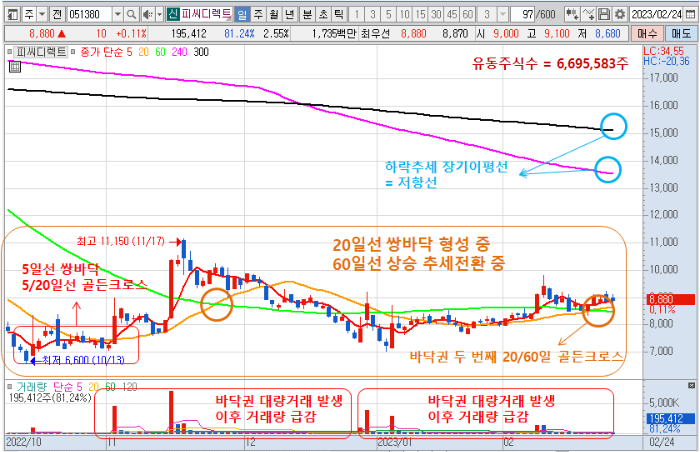Click the 주 market type combo field
Viewport: 700px width, 452px height.
(x=29, y=15)
